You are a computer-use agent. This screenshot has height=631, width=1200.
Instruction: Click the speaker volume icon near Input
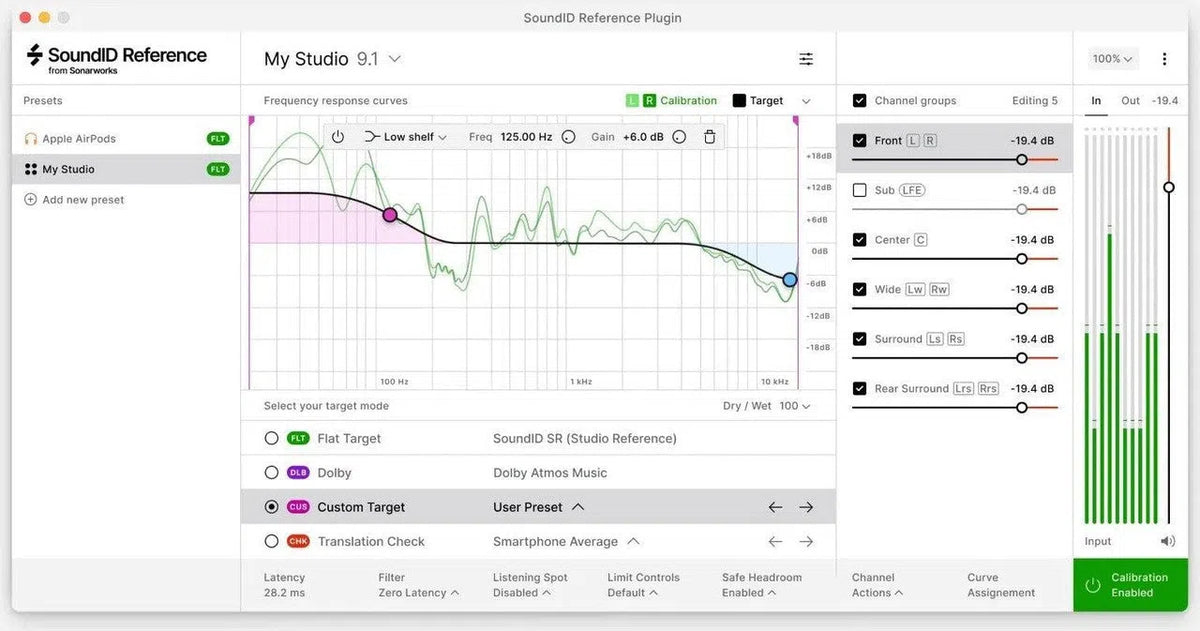click(x=1167, y=540)
